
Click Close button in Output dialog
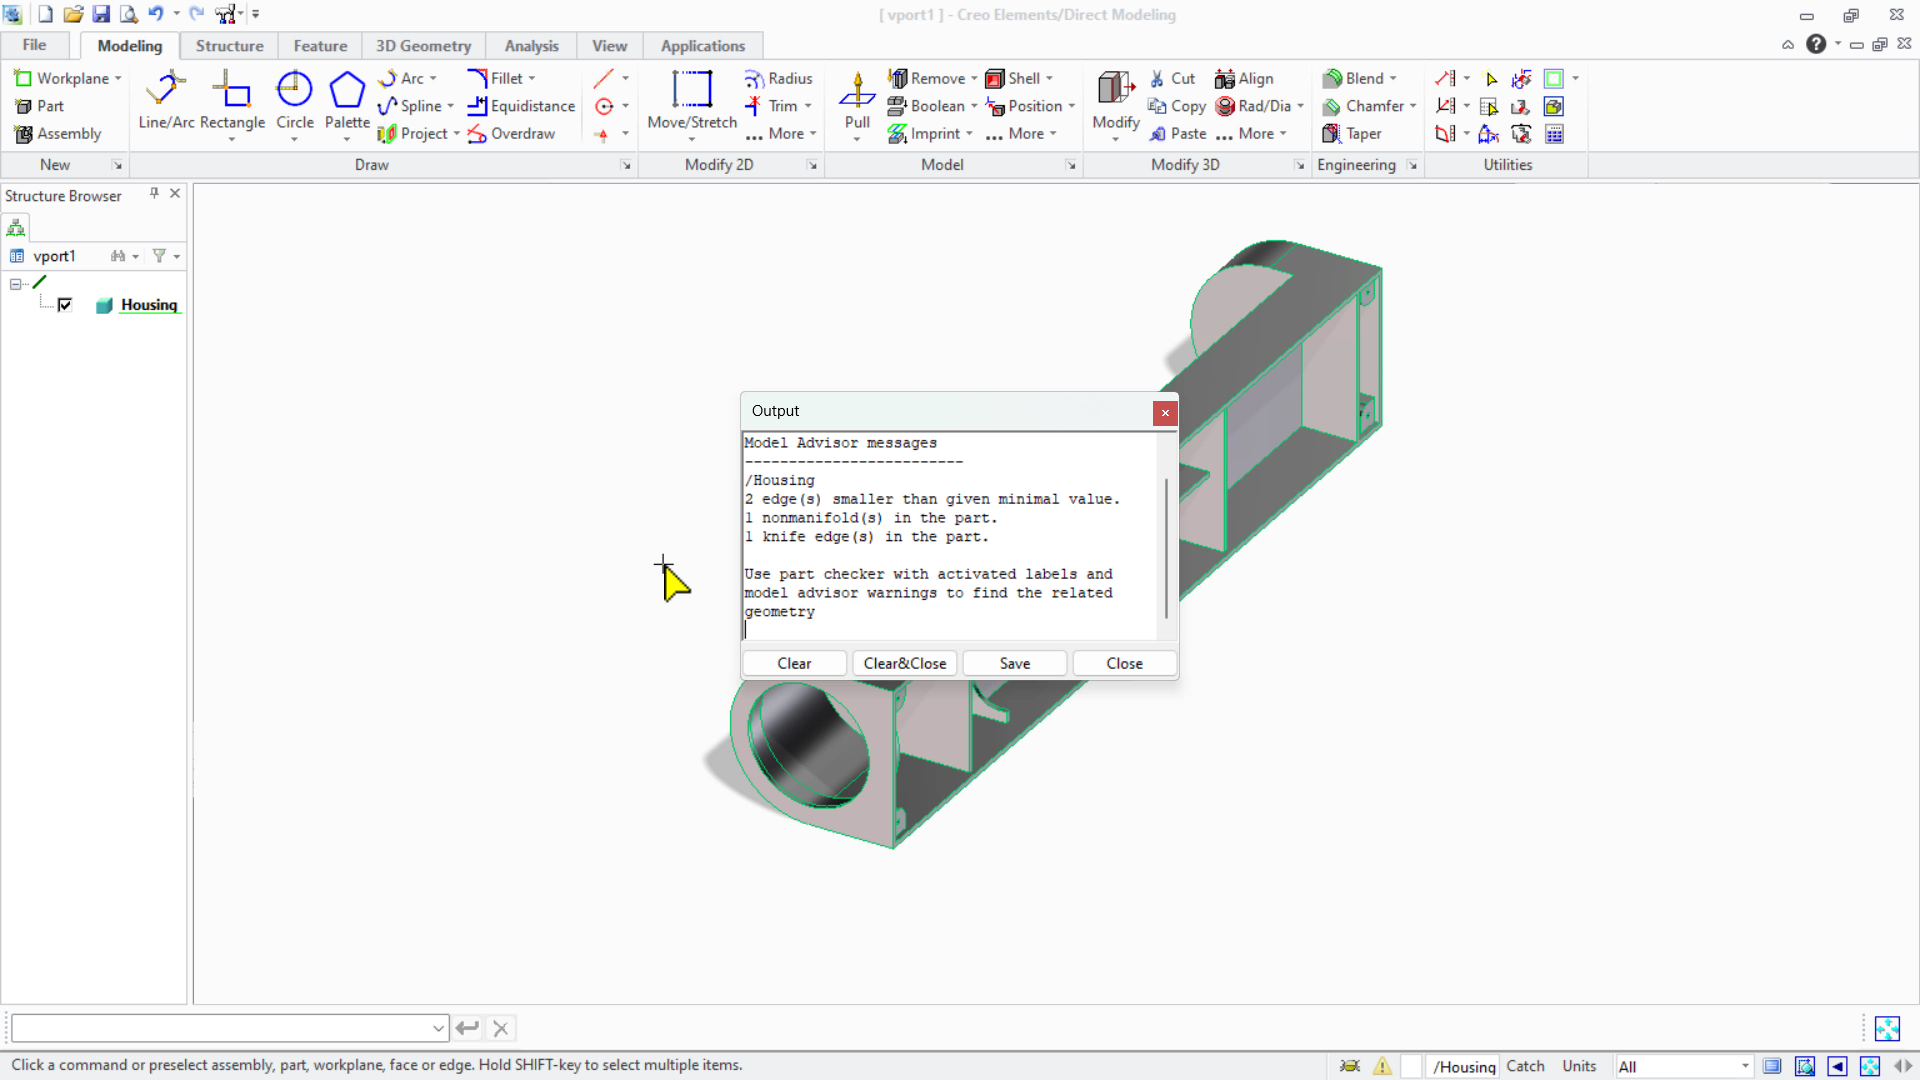(1124, 663)
